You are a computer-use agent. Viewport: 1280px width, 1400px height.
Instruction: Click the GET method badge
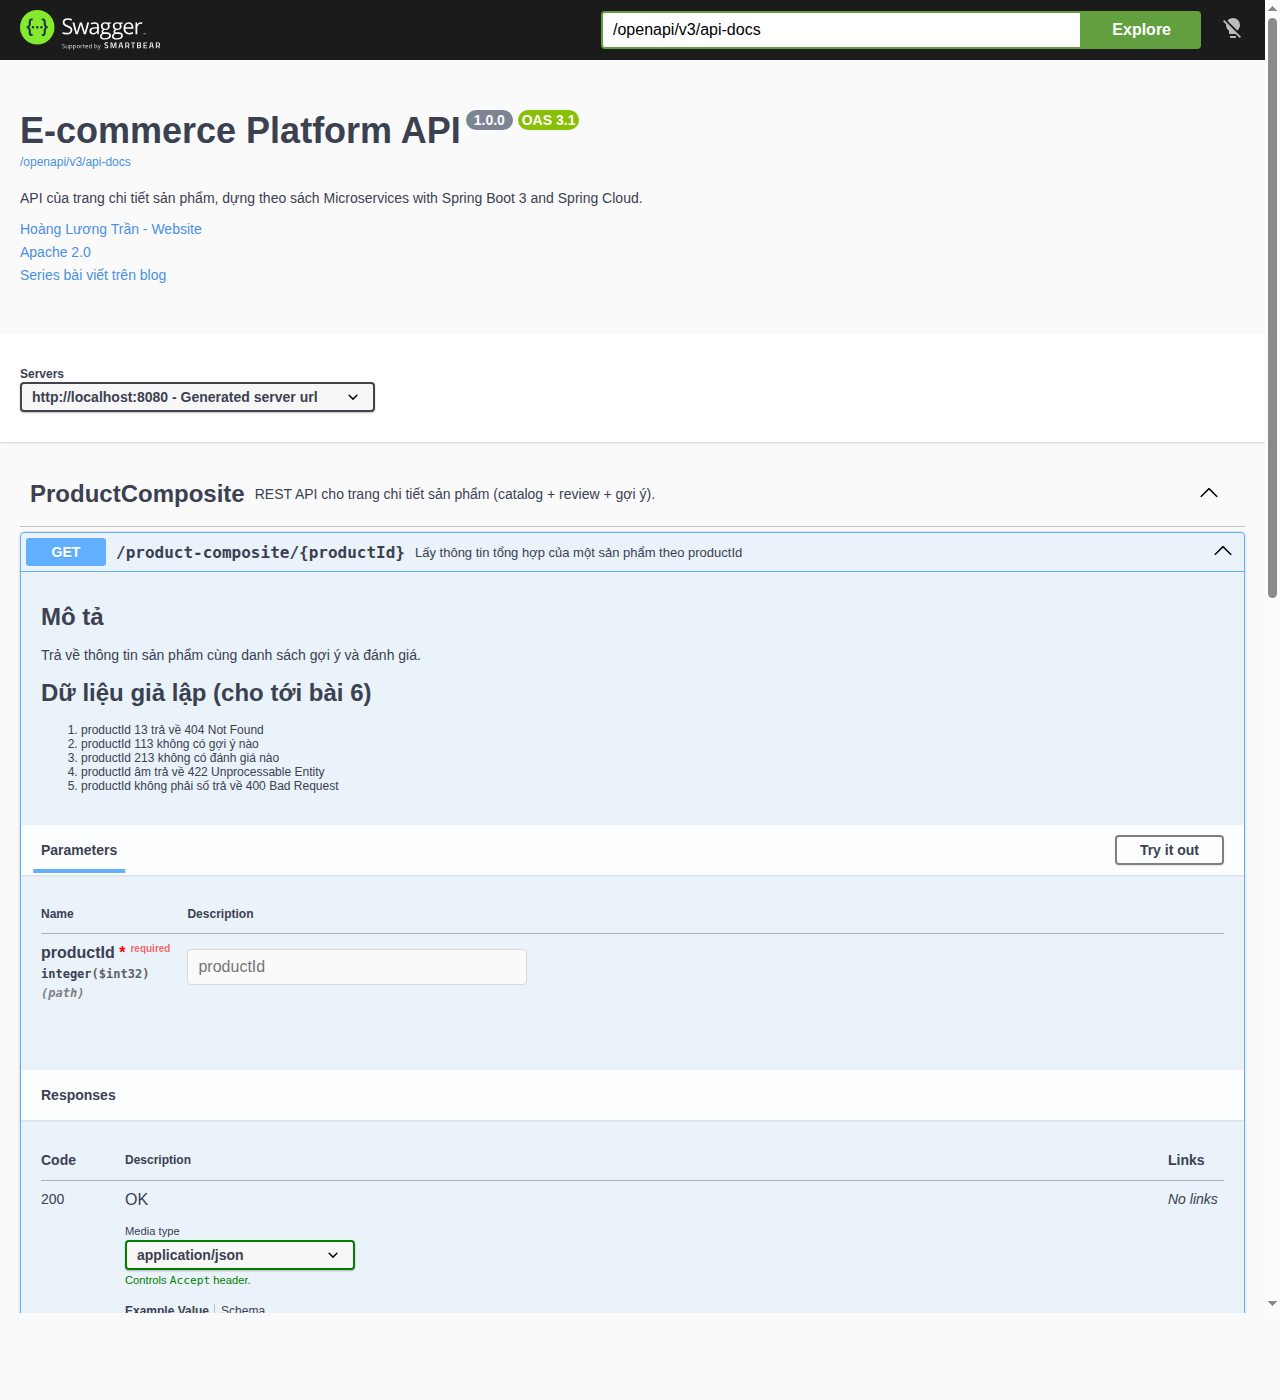pyautogui.click(x=66, y=552)
